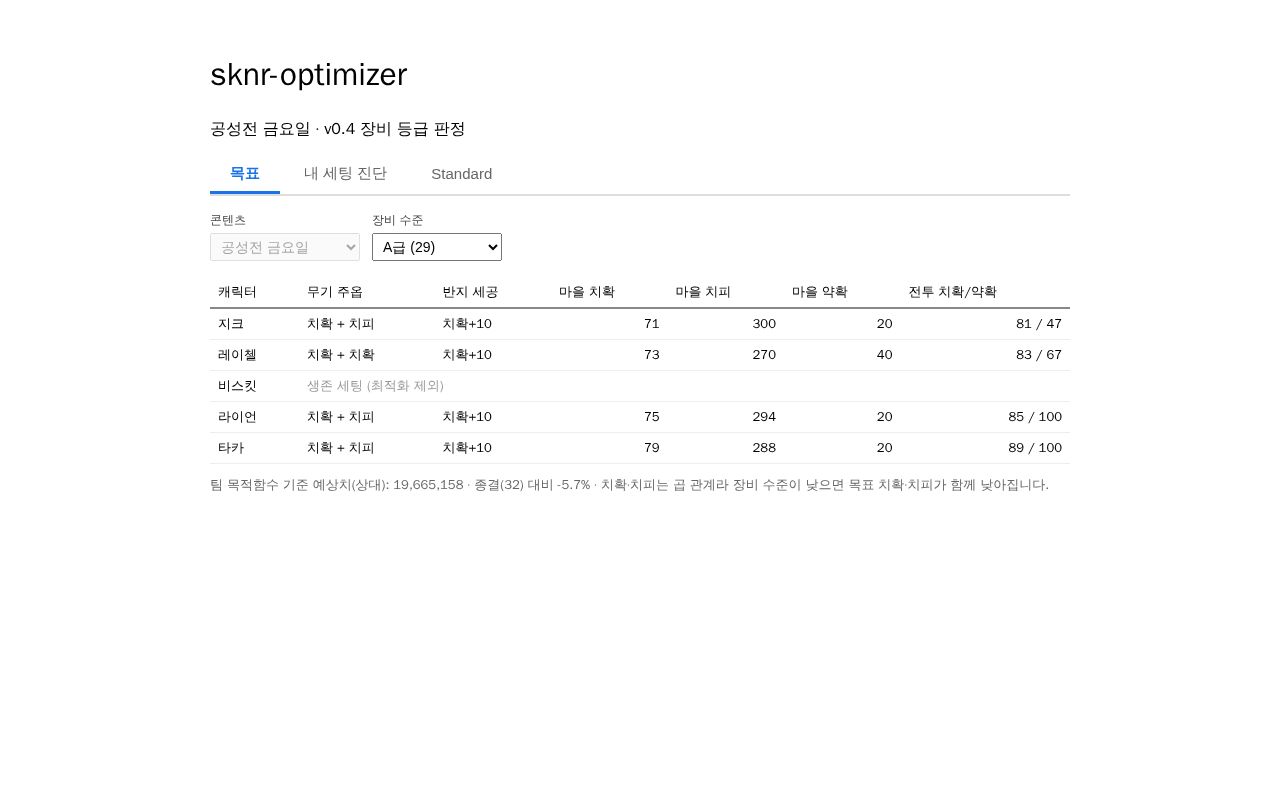Click the 전투 치확/약확 column header
Viewport: 1280px width, 800px height.
pyautogui.click(x=953, y=292)
